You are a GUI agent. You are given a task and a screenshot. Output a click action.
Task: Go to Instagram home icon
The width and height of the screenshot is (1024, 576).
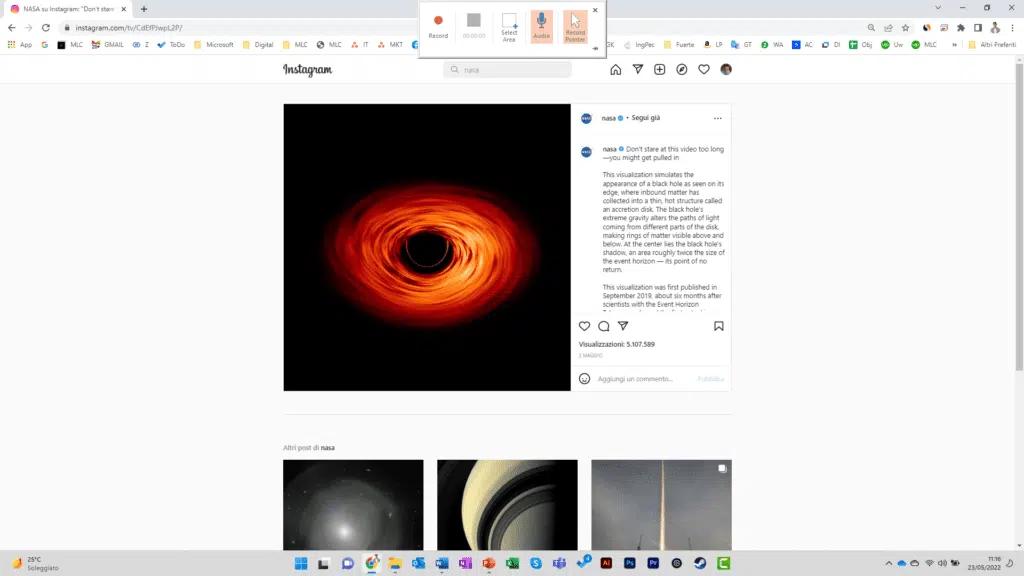(615, 70)
